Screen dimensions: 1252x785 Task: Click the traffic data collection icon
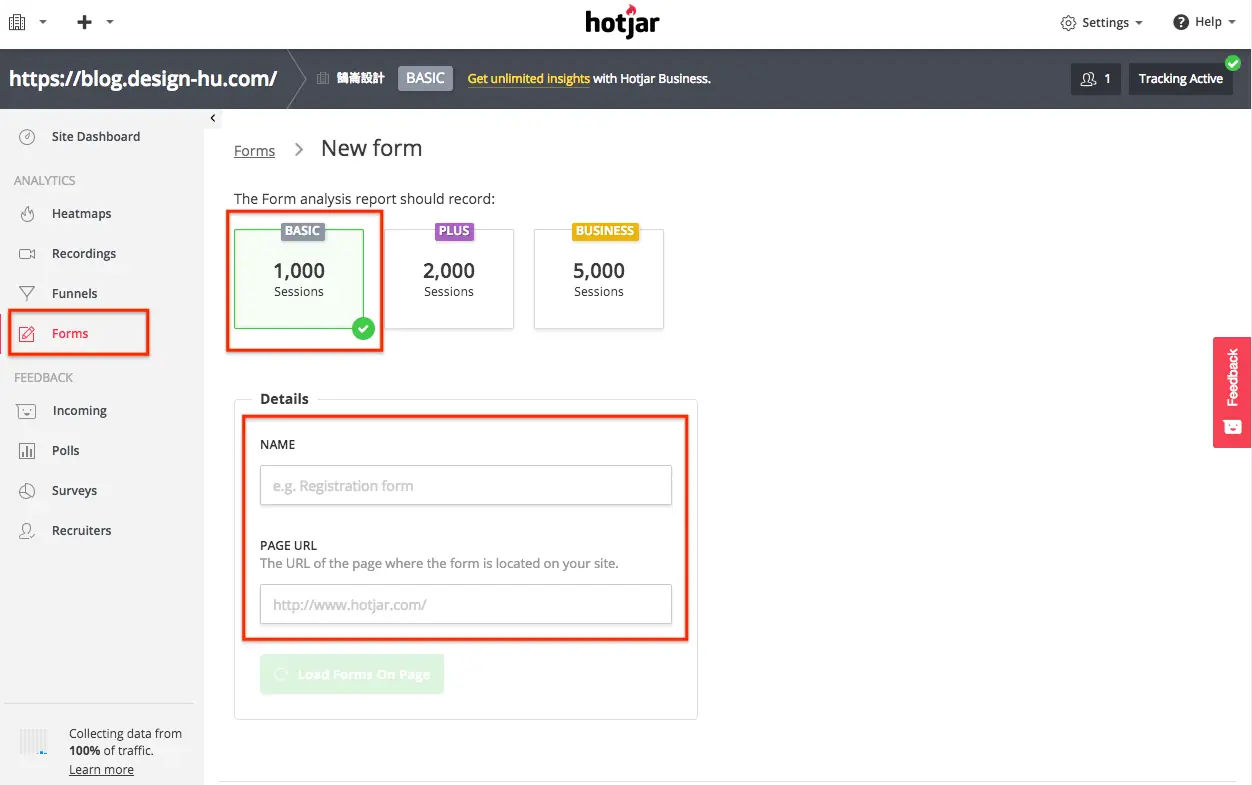tap(33, 742)
